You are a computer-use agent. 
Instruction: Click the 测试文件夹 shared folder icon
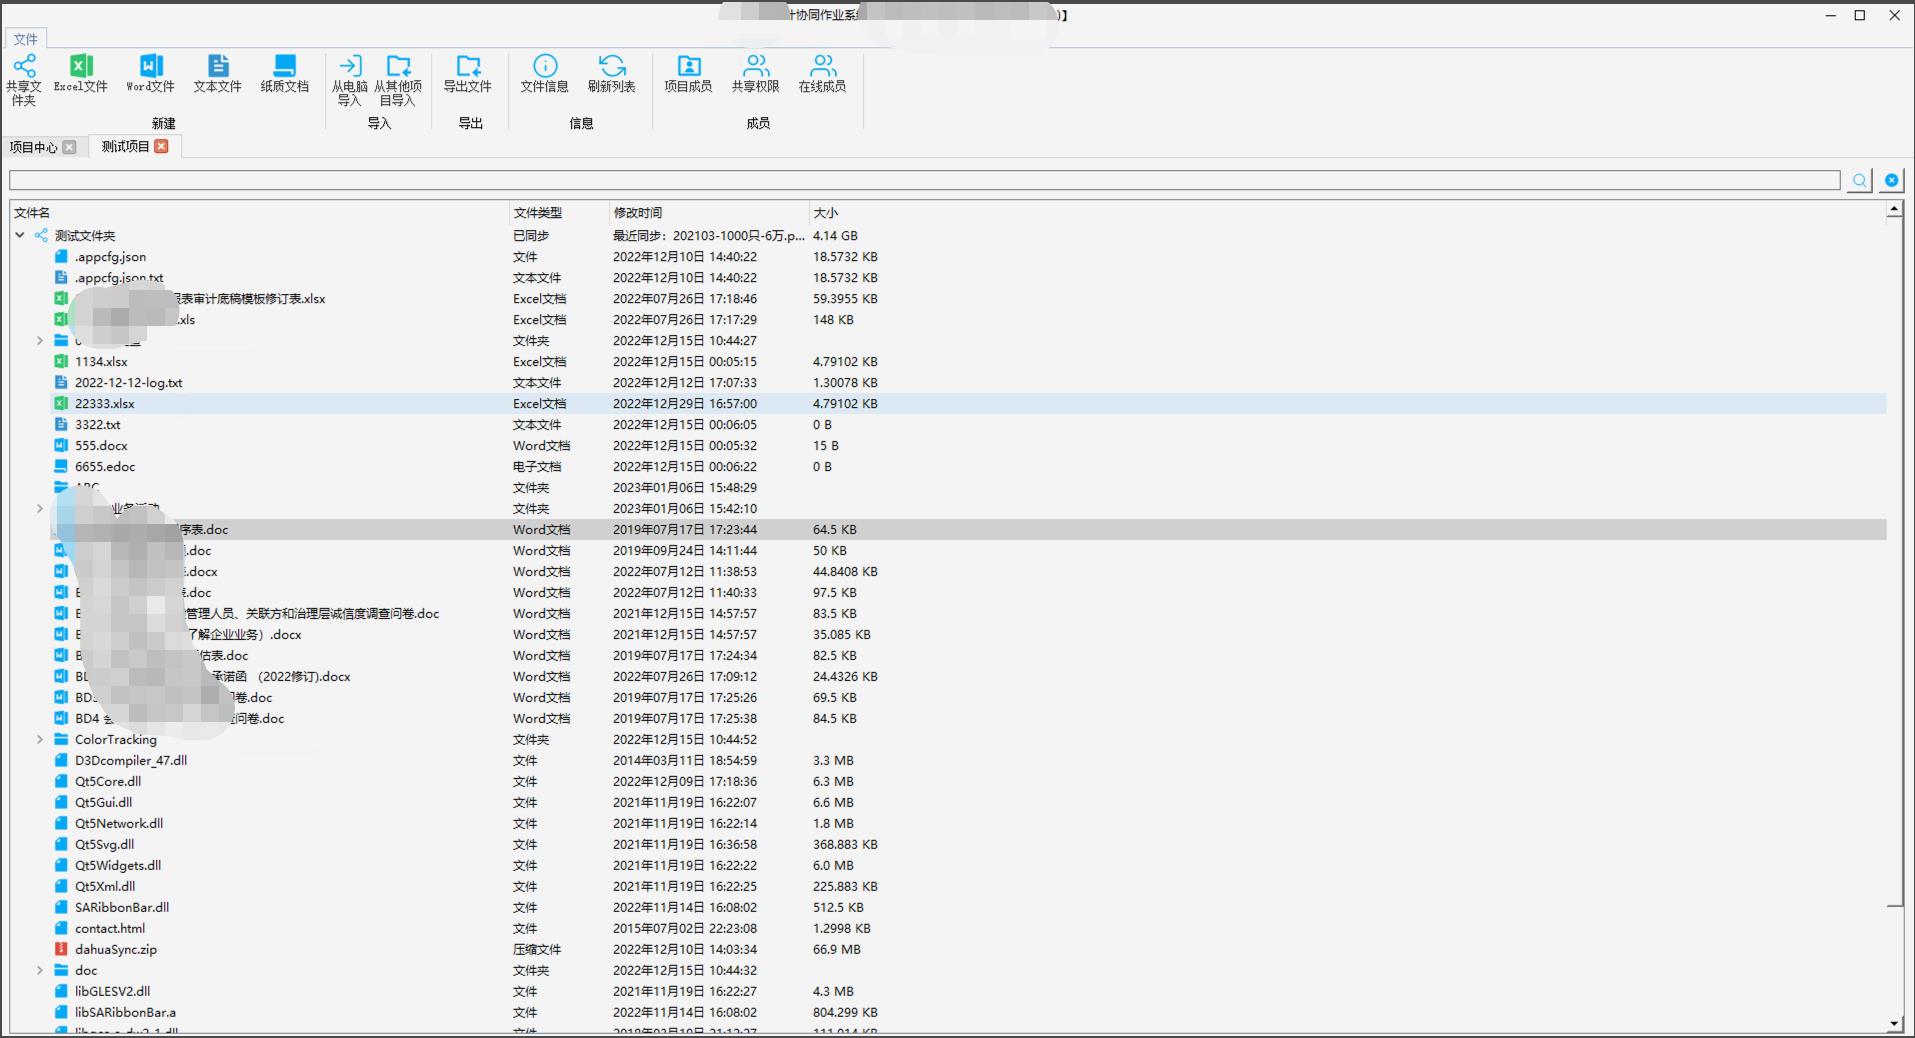tap(41, 235)
